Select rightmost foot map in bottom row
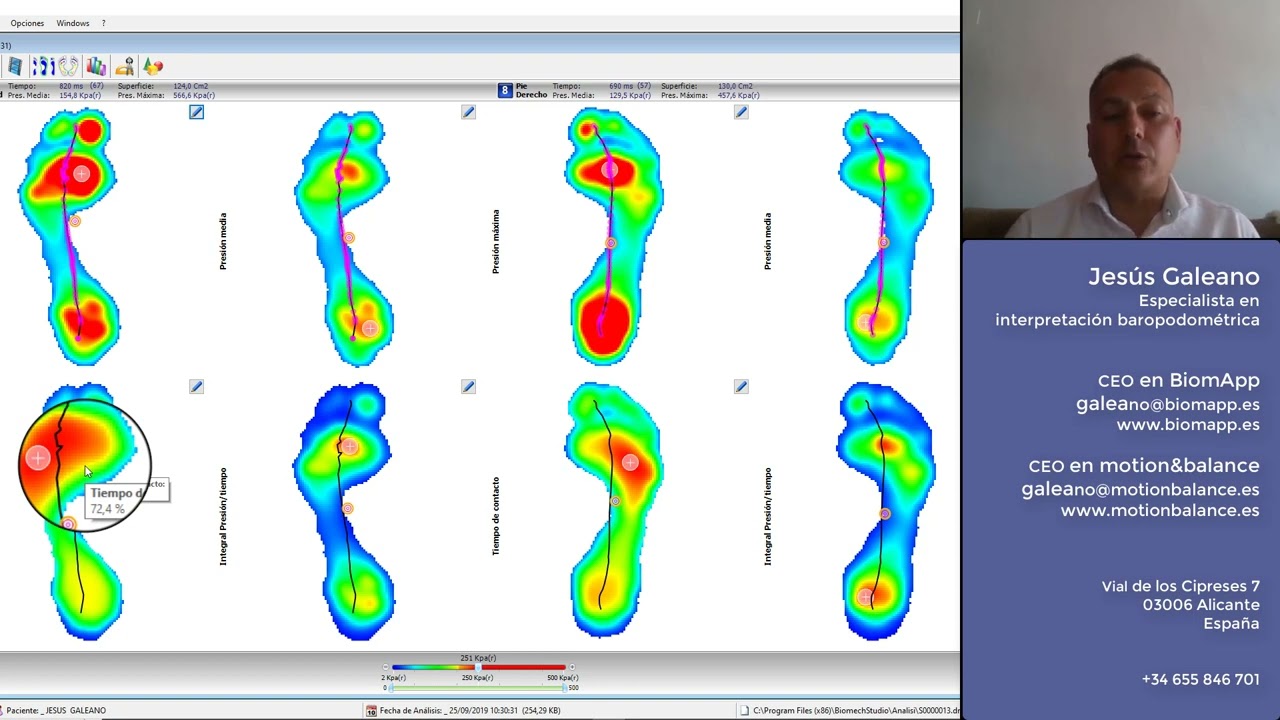This screenshot has height=720, width=1280. [886, 511]
